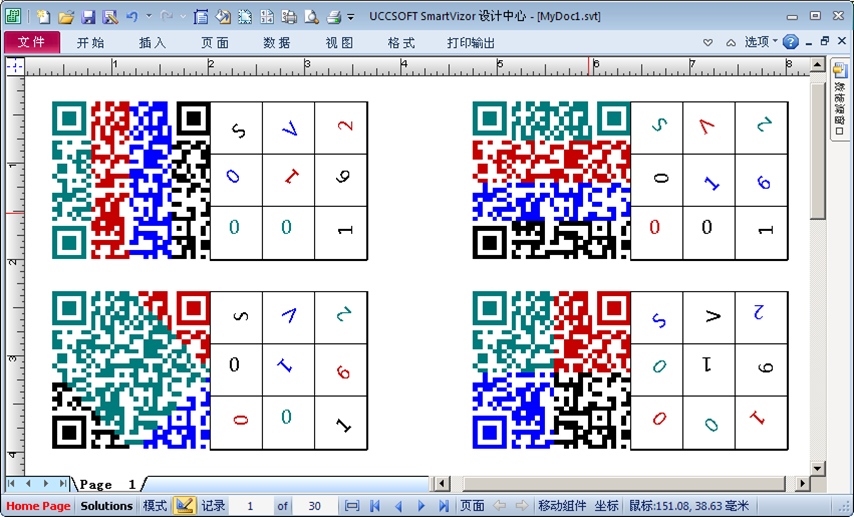Screen dimensions: 854x517
Task: Open Help with the blue question mark
Action: pos(790,42)
